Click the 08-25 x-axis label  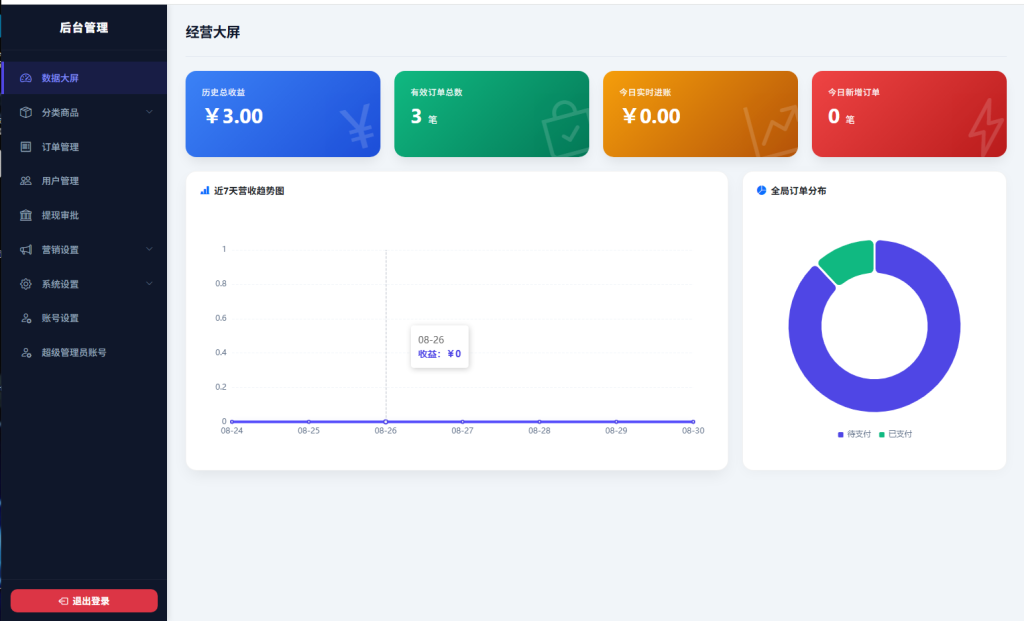click(308, 431)
